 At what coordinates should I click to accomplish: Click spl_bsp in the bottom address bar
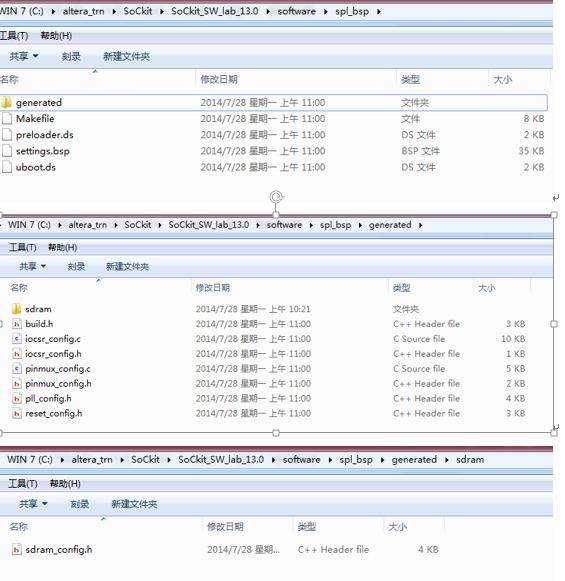coord(356,460)
